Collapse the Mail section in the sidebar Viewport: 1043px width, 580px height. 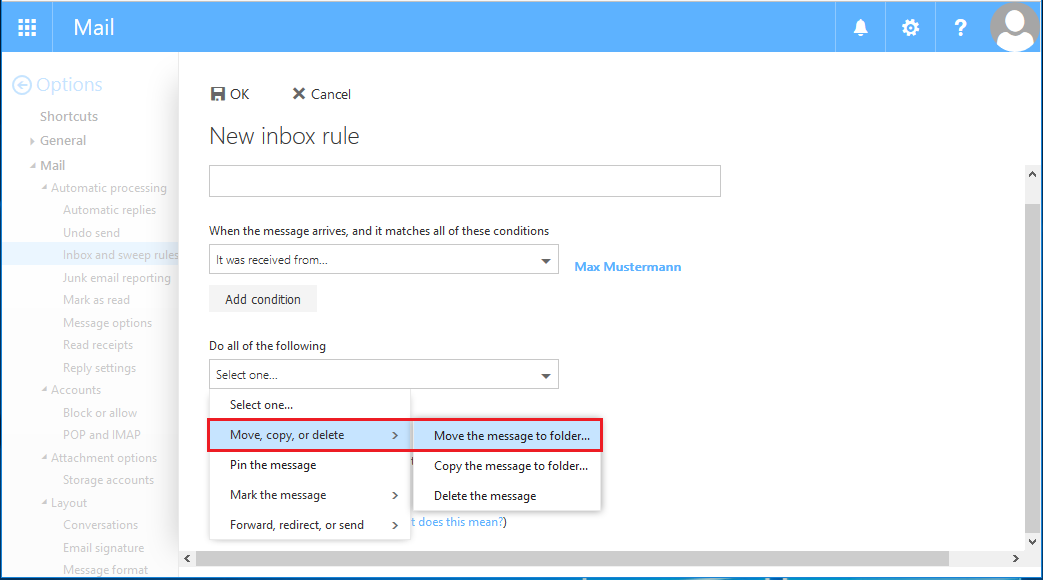[31, 164]
